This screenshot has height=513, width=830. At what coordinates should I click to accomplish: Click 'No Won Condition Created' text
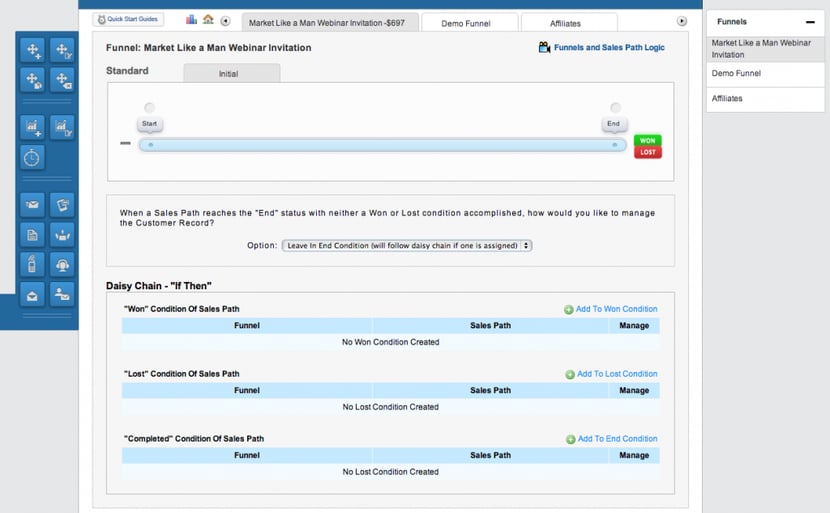pos(391,343)
